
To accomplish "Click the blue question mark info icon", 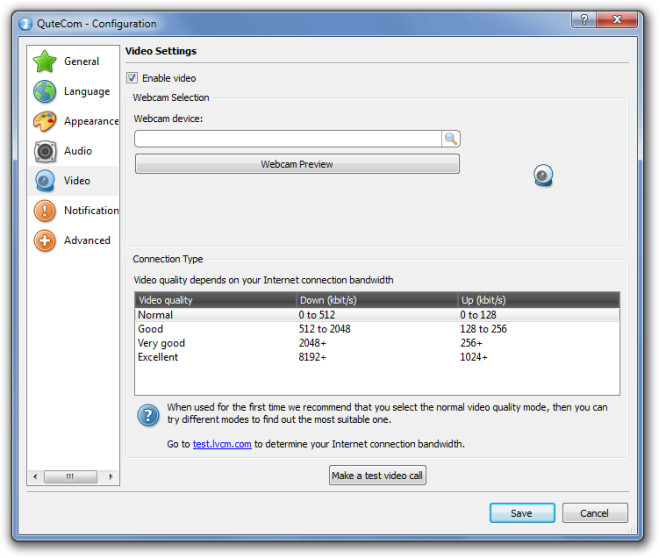I will tap(148, 415).
